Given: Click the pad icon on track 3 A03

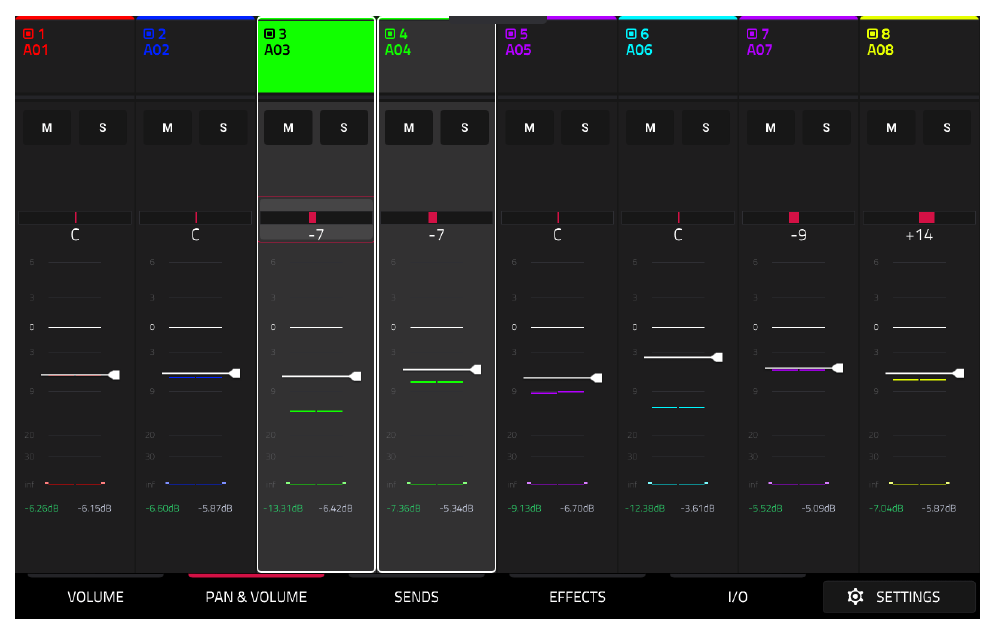Looking at the screenshot, I should [x=269, y=34].
